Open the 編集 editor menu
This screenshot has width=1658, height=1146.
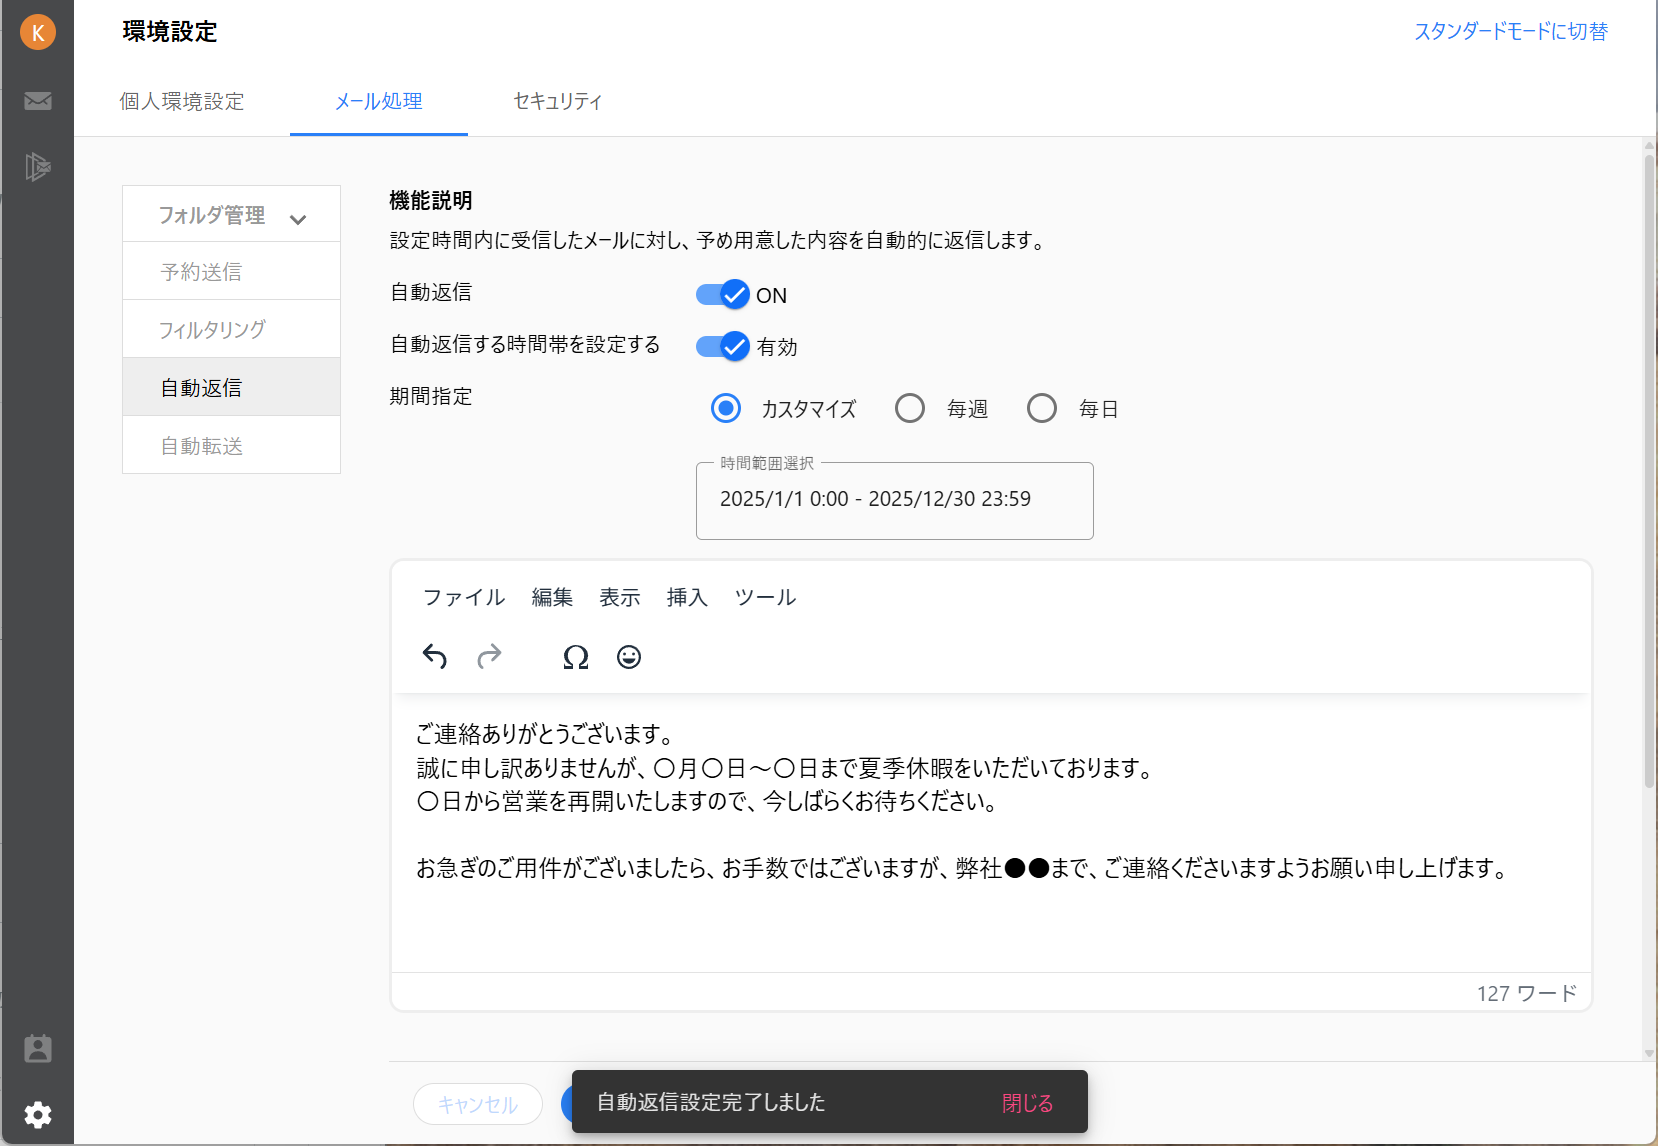click(552, 597)
